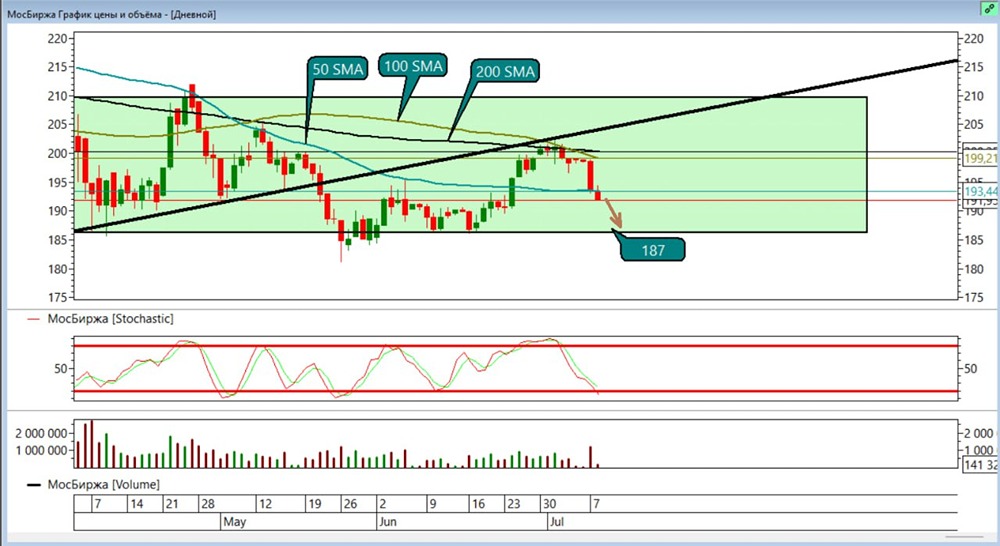Viewport: 1000px width, 546px height.
Task: Click the 190 value on left price axis
Action: (x=57, y=211)
